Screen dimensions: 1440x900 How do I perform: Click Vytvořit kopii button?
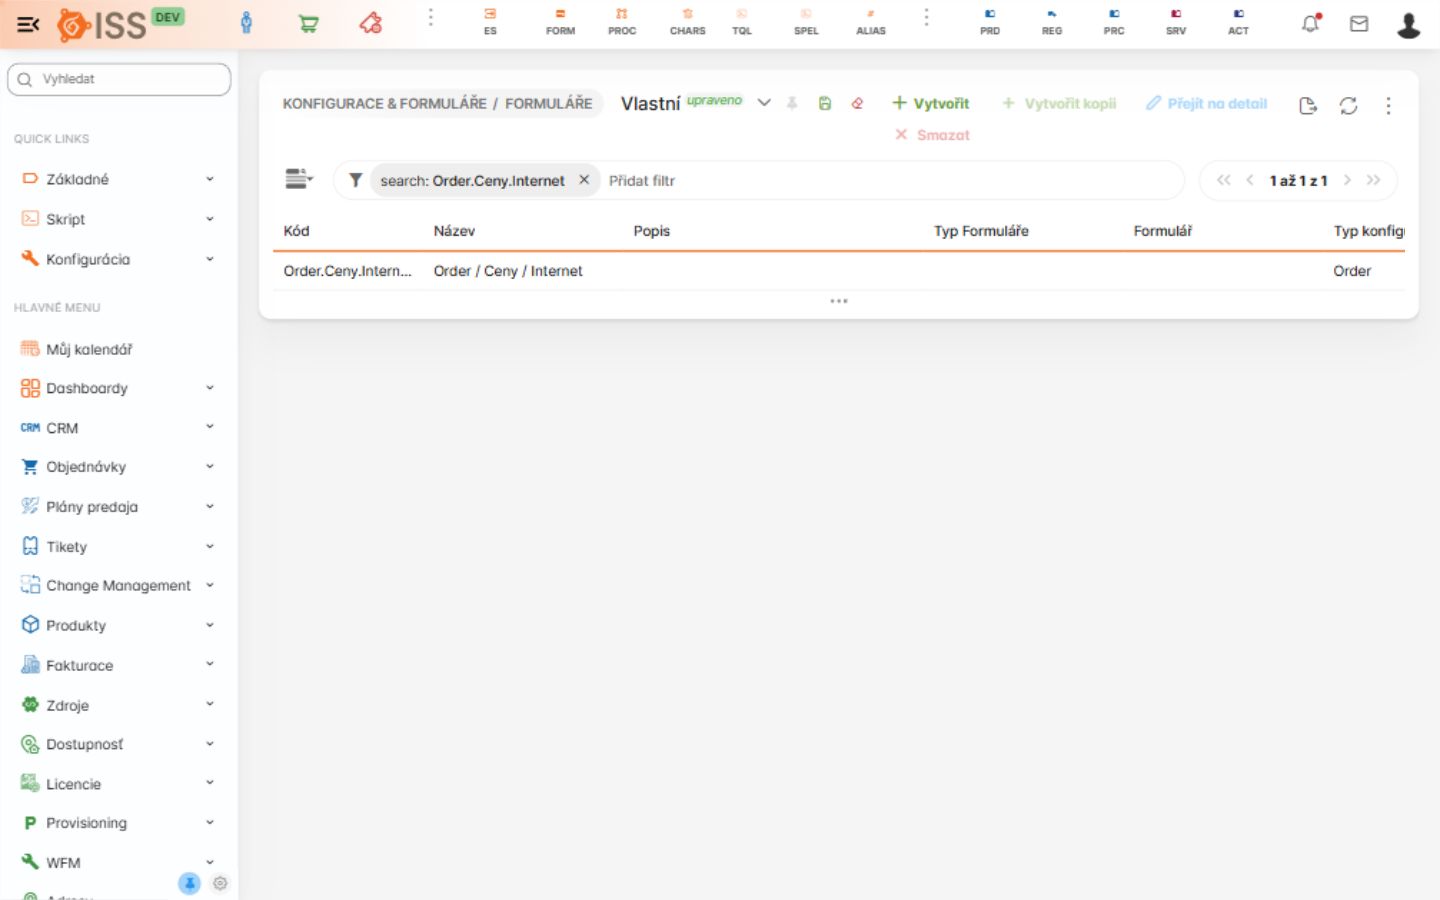click(x=1058, y=103)
